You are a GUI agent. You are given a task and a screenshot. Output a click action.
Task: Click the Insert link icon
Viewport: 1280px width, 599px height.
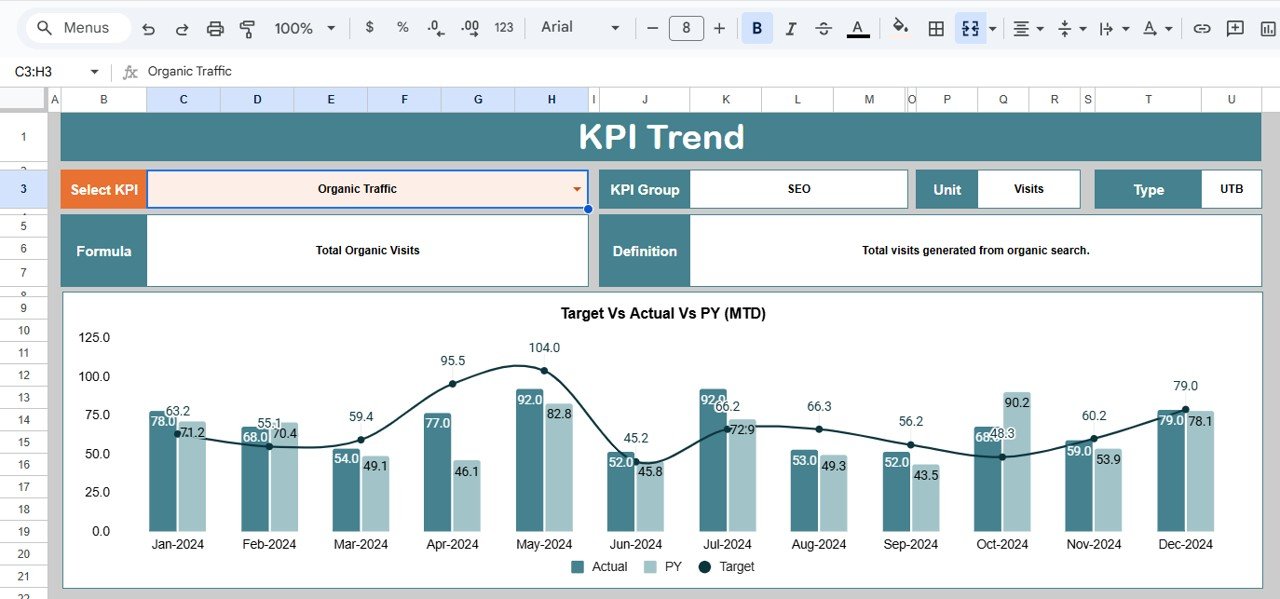click(x=1202, y=29)
